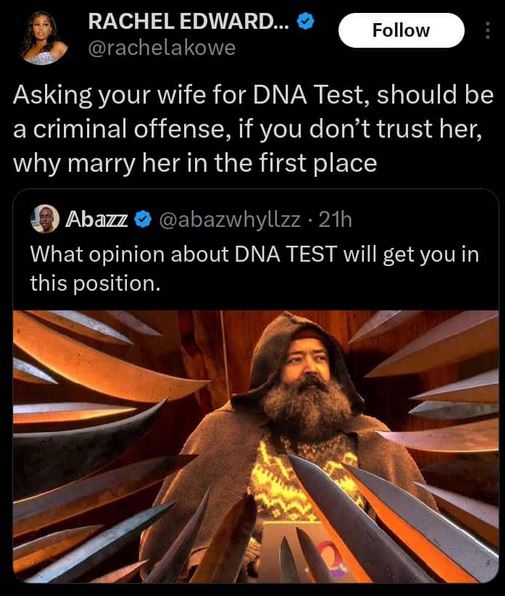
Task: Click the RACHEL EDWARD display name
Action: [x=189, y=21]
